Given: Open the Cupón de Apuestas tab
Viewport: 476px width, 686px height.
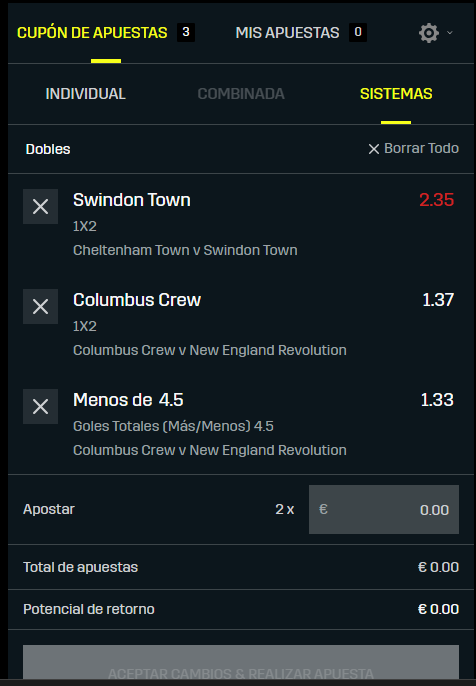Looking at the screenshot, I should 92,33.
